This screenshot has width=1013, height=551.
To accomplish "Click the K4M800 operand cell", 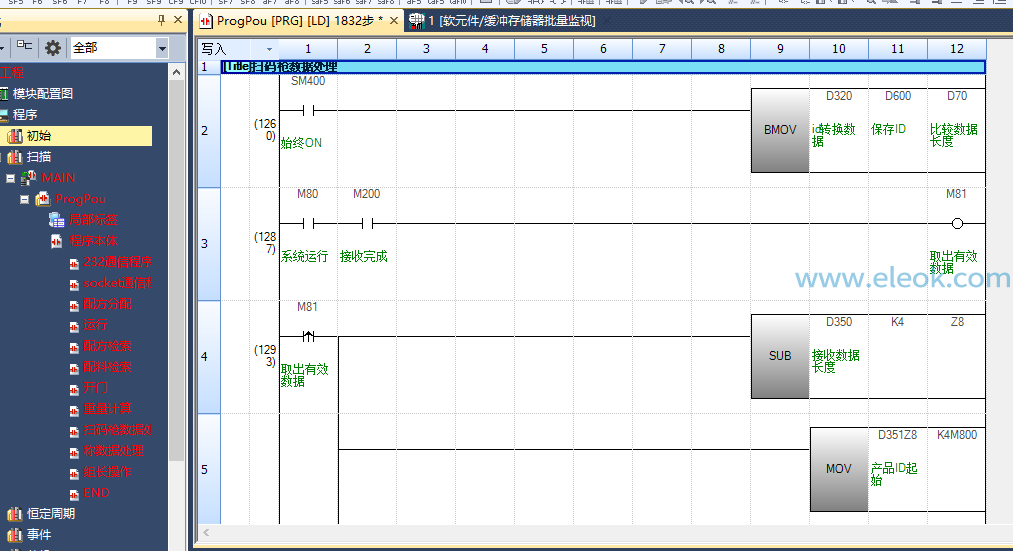I will tap(957, 469).
